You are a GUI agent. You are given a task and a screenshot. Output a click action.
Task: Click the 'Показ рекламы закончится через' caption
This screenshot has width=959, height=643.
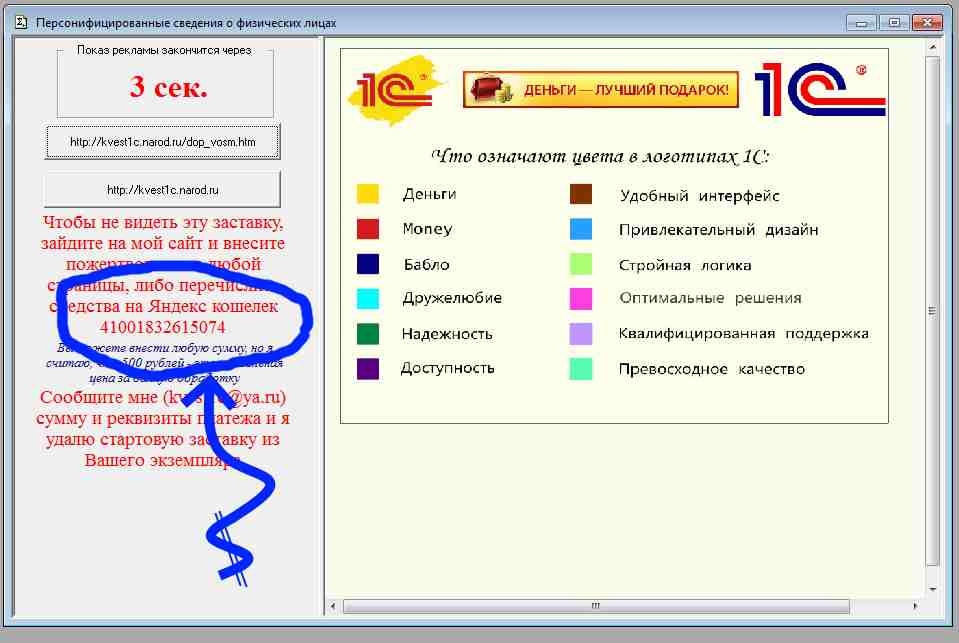pos(164,50)
